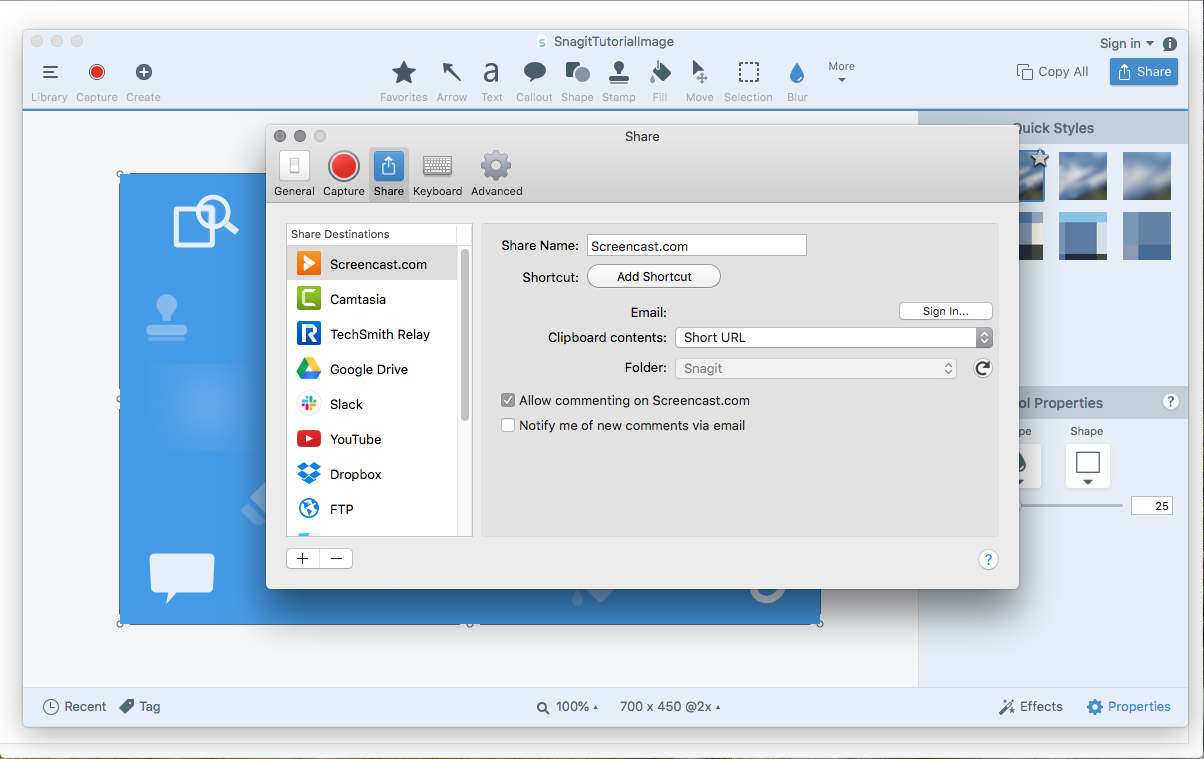Click the Add Shortcut button
This screenshot has width=1204, height=759.
tap(654, 277)
